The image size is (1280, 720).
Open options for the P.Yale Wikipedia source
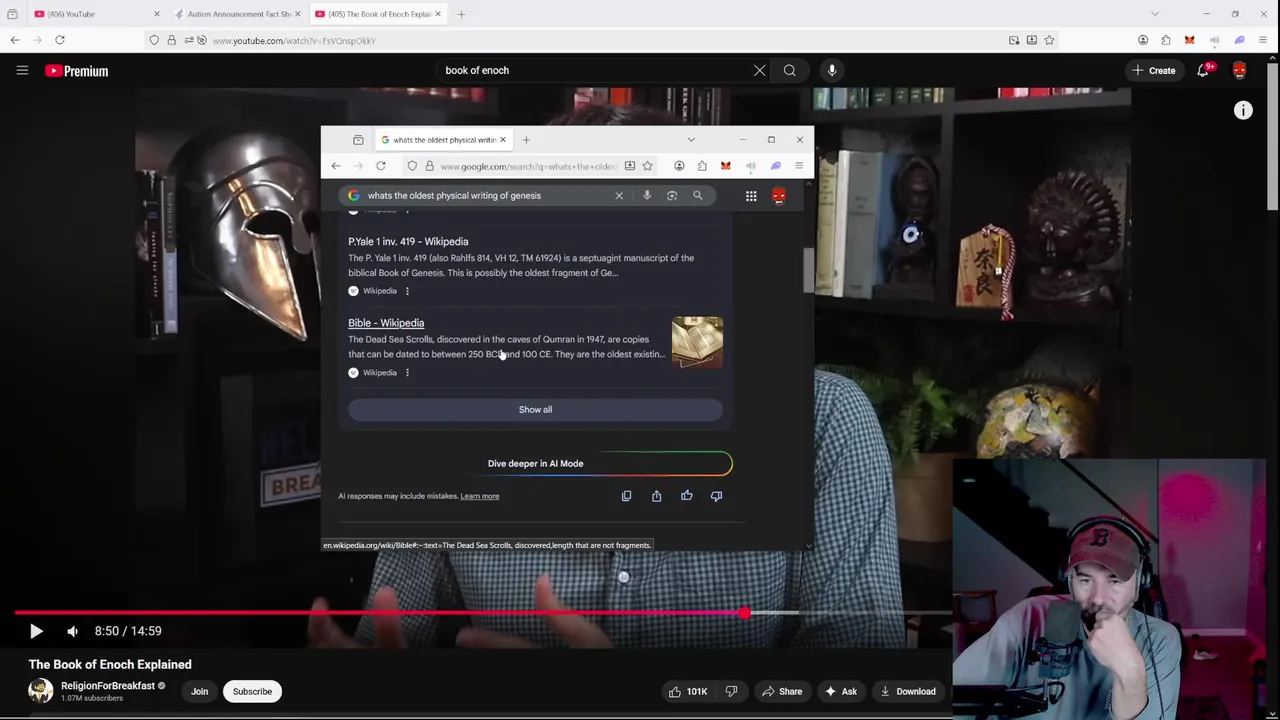407,291
